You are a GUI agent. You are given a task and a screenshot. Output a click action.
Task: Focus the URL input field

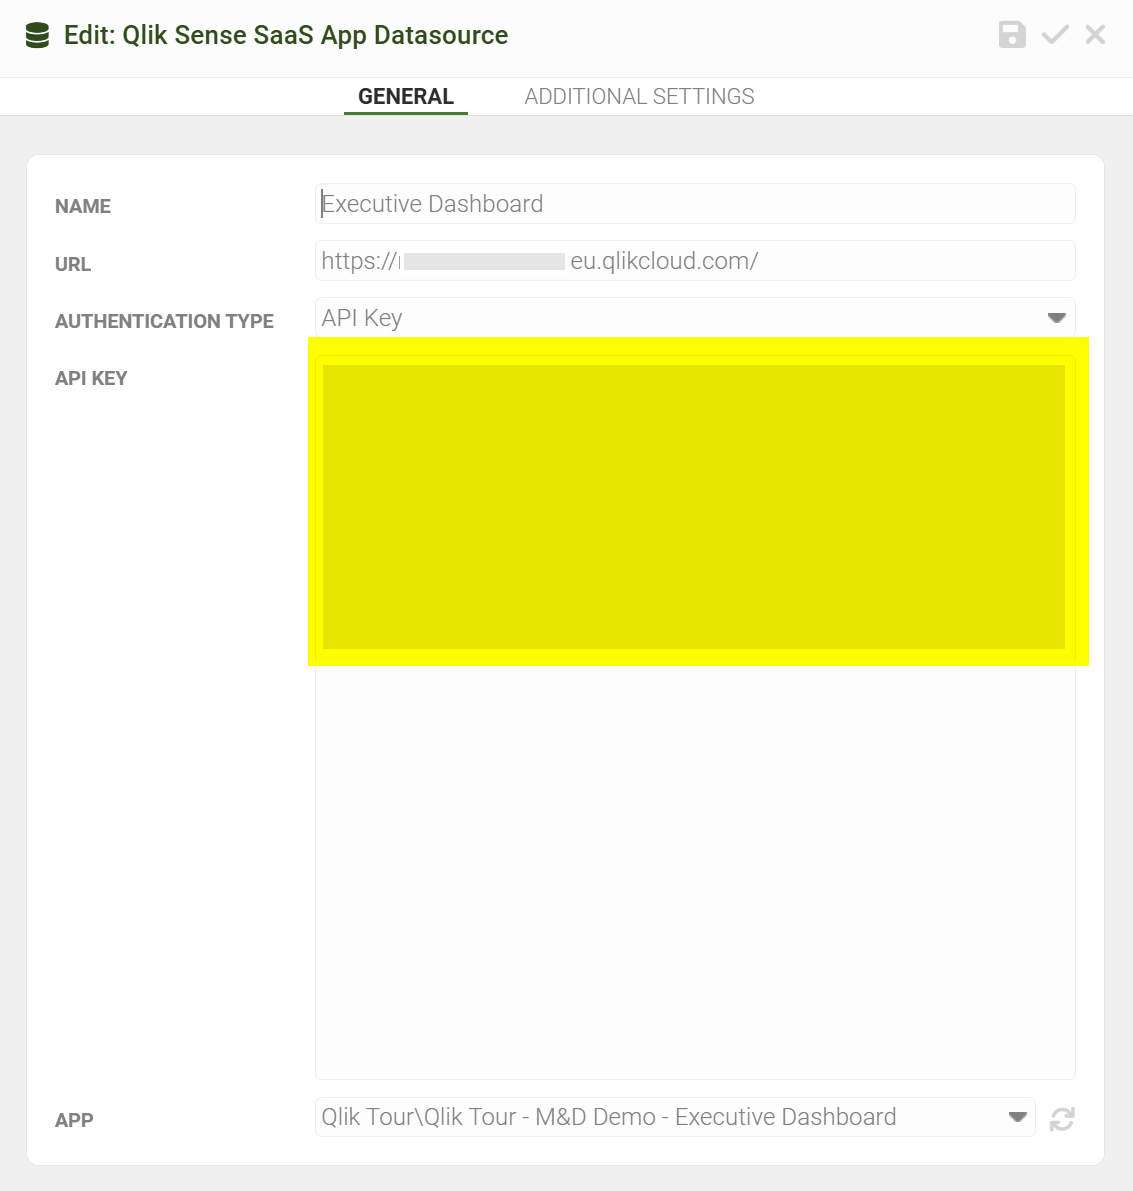pyautogui.click(x=694, y=261)
